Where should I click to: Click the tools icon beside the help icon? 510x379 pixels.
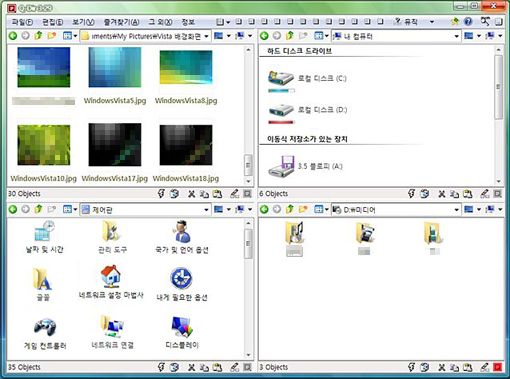click(x=485, y=22)
